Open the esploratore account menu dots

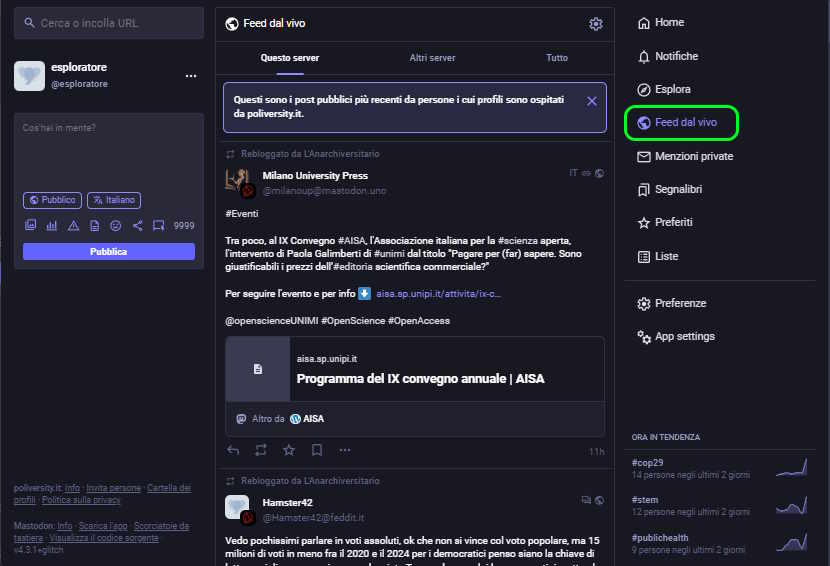coord(191,76)
